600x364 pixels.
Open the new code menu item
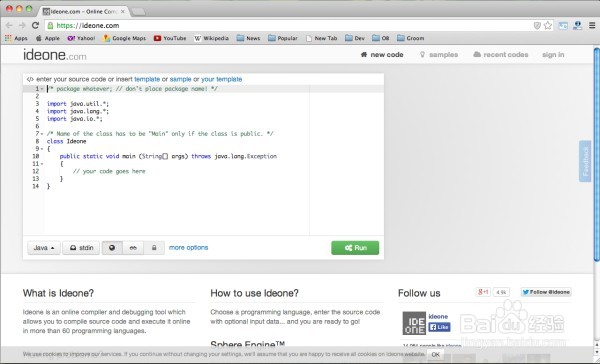pyautogui.click(x=382, y=55)
